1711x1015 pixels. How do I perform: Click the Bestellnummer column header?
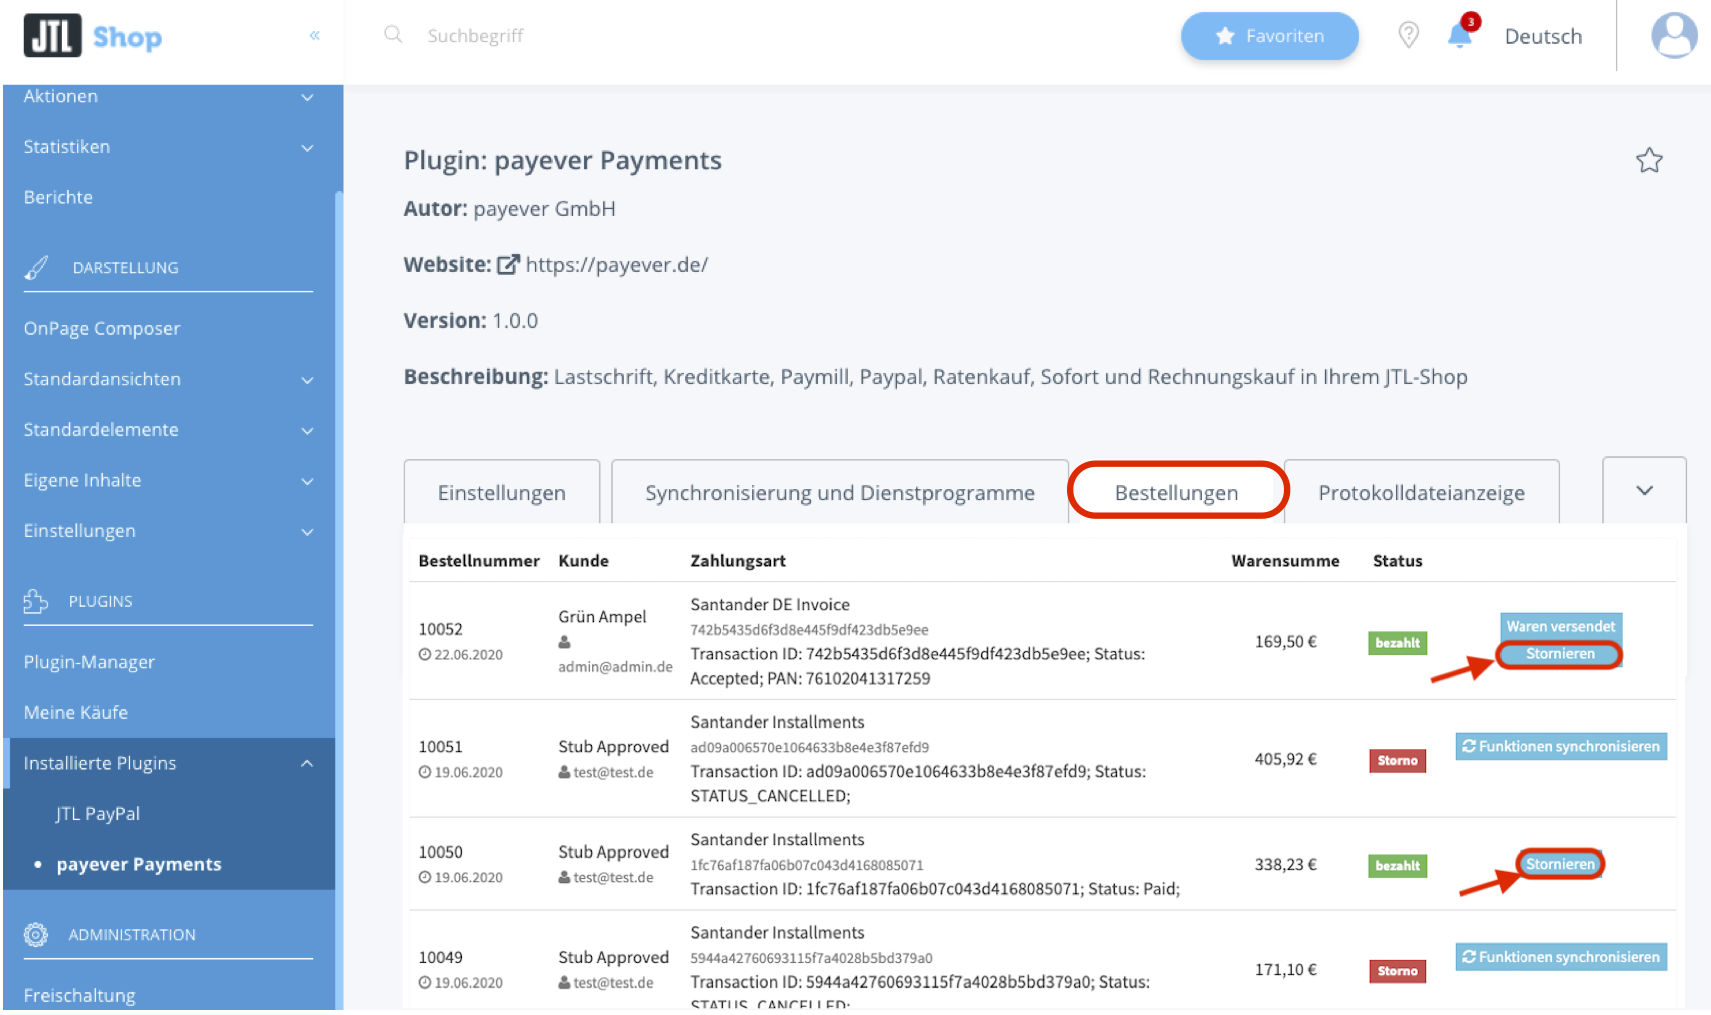tap(478, 561)
